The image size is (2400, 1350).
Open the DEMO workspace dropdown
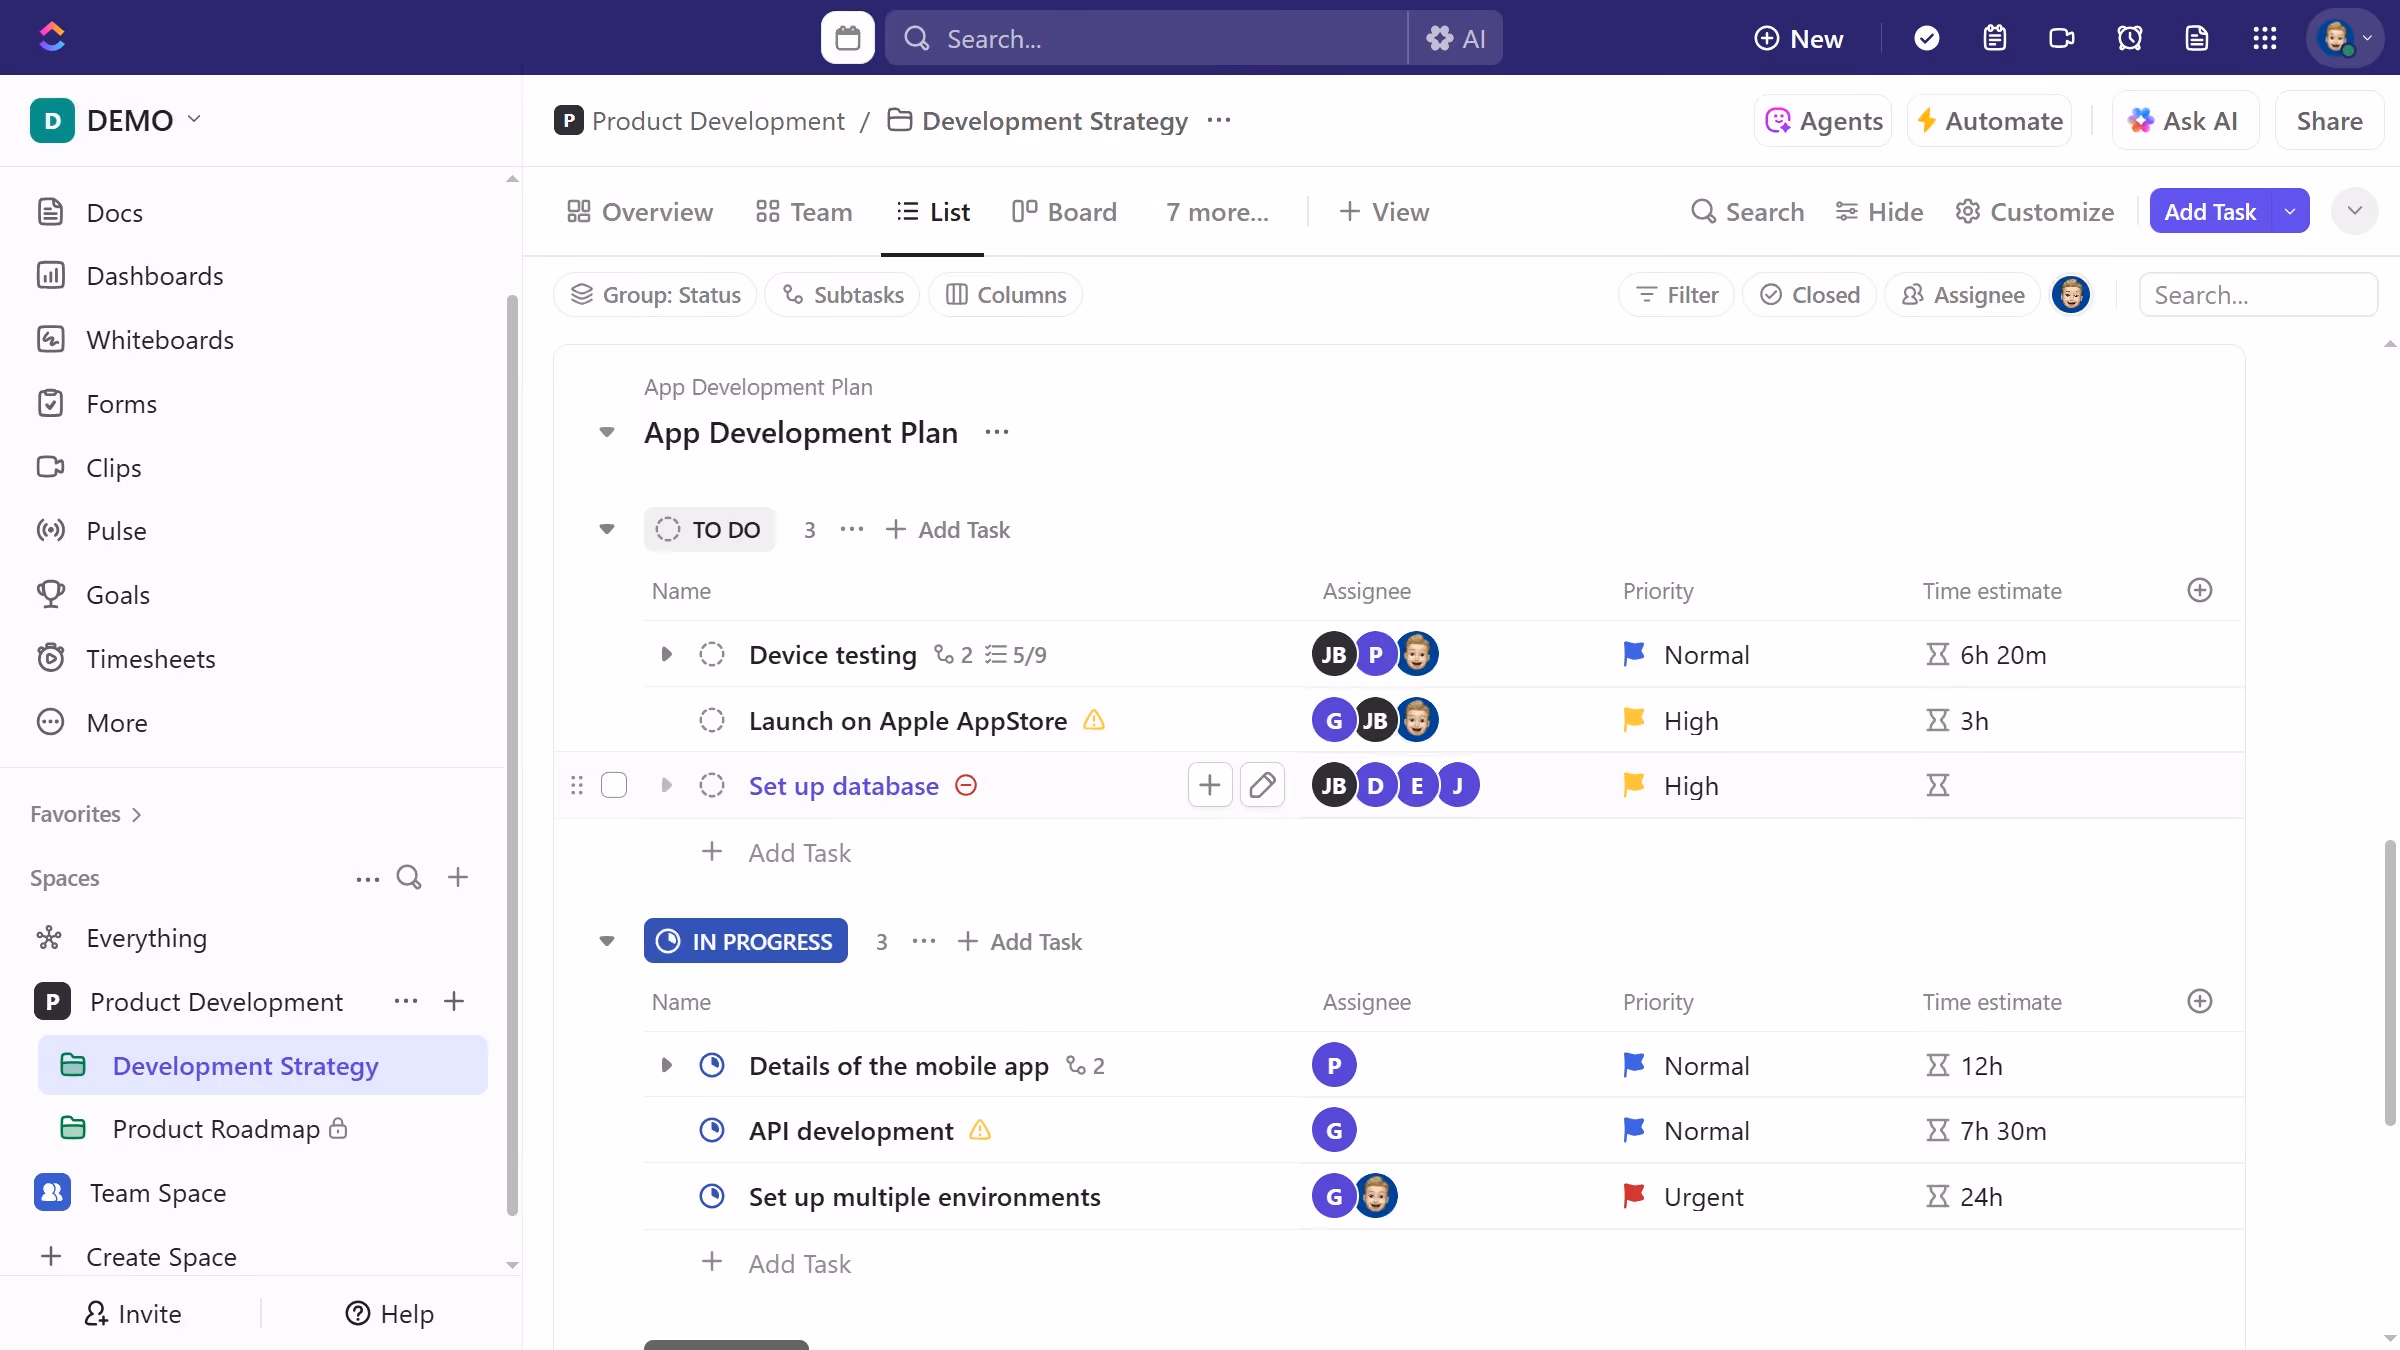[x=118, y=120]
